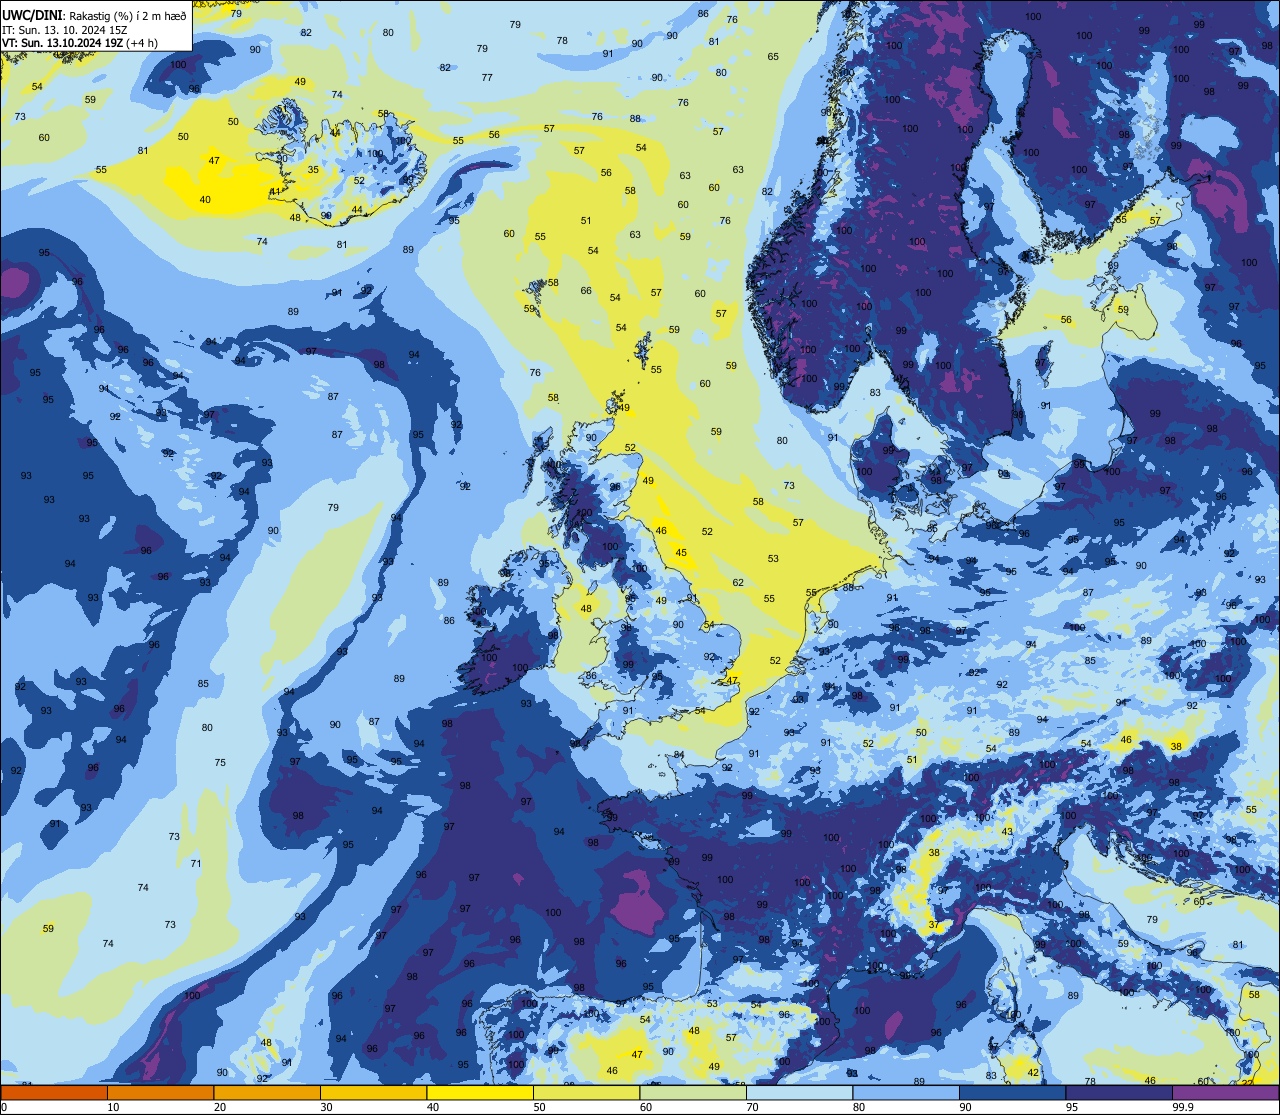Click the 10–20% orange legend swatch
The height and width of the screenshot is (1115, 1280).
point(160,1092)
